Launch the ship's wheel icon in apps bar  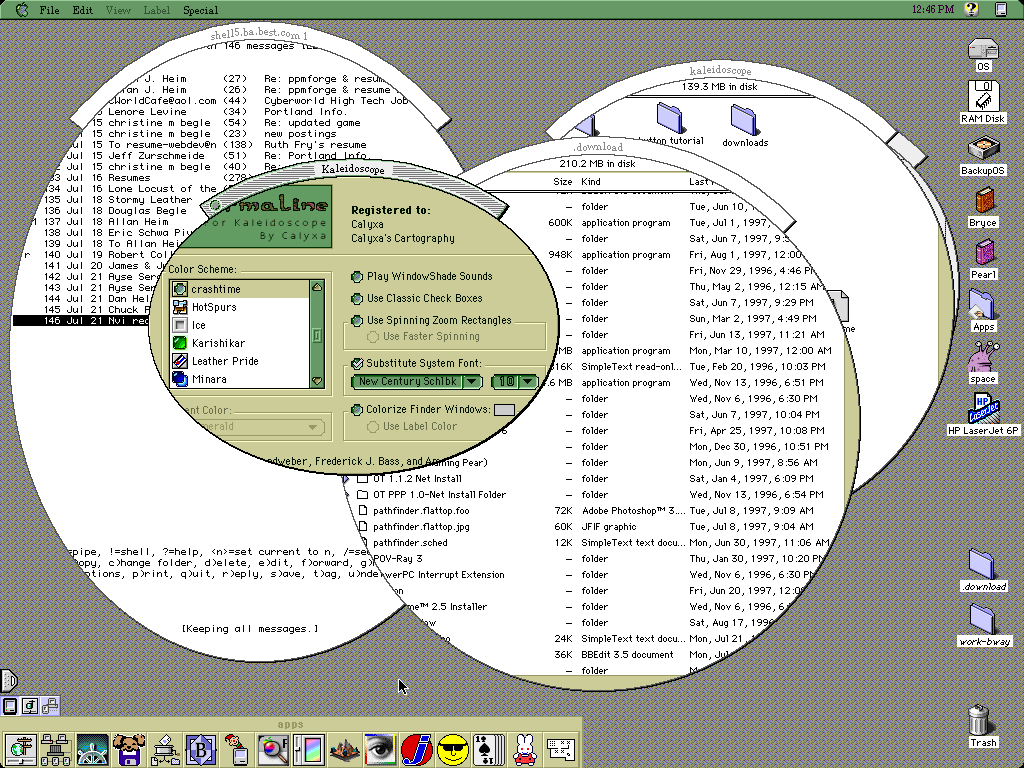point(92,749)
